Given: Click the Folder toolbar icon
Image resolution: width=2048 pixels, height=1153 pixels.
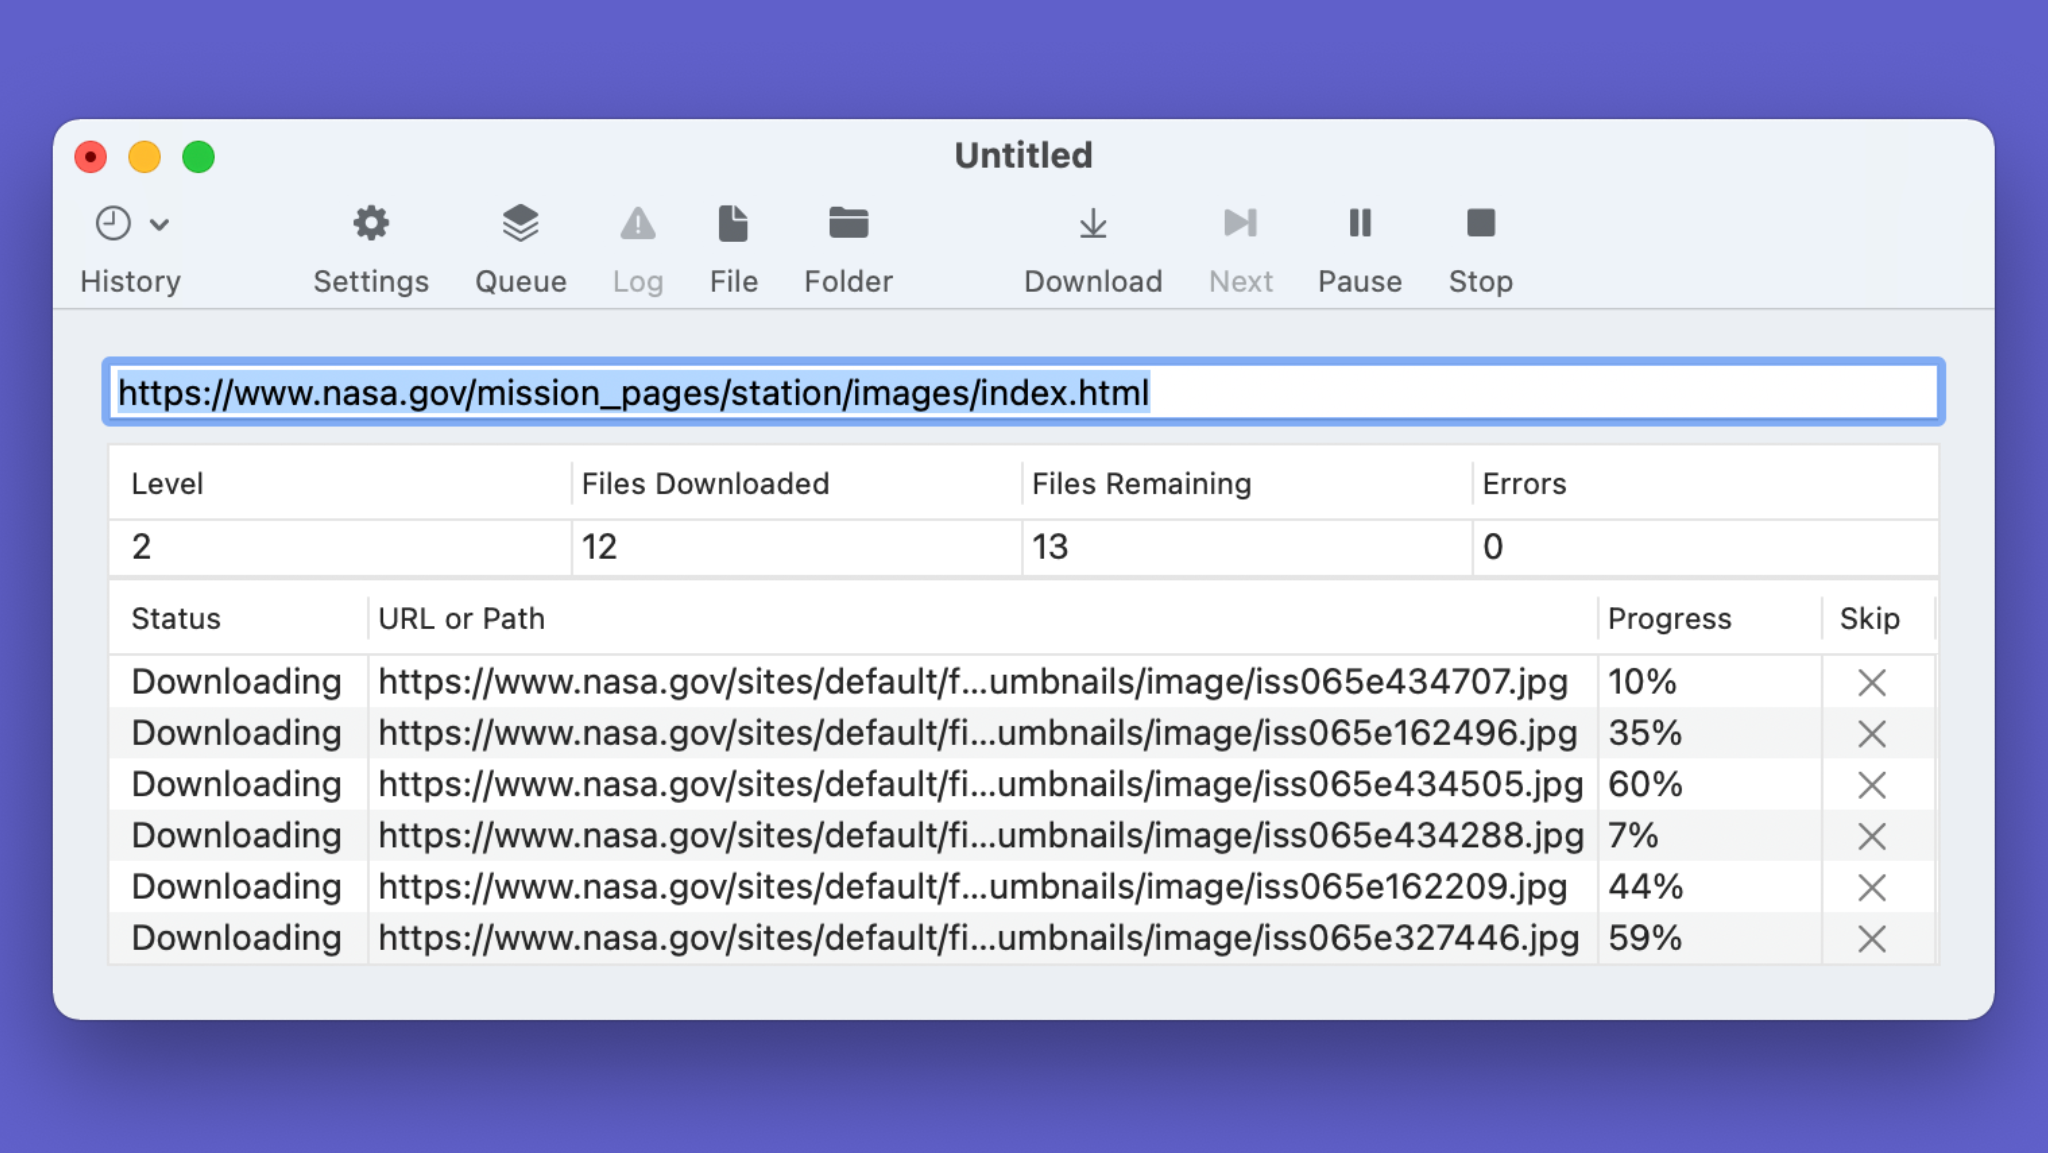Looking at the screenshot, I should (848, 223).
